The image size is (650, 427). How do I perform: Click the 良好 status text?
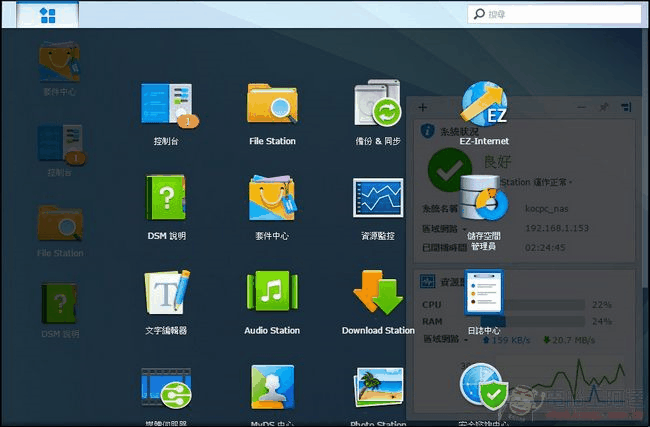pyautogui.click(x=497, y=162)
